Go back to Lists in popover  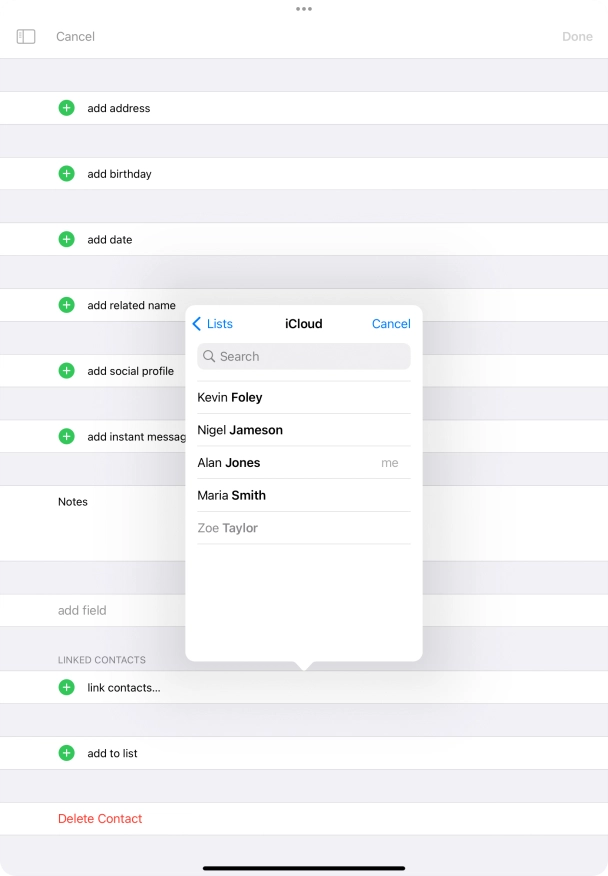pos(212,324)
